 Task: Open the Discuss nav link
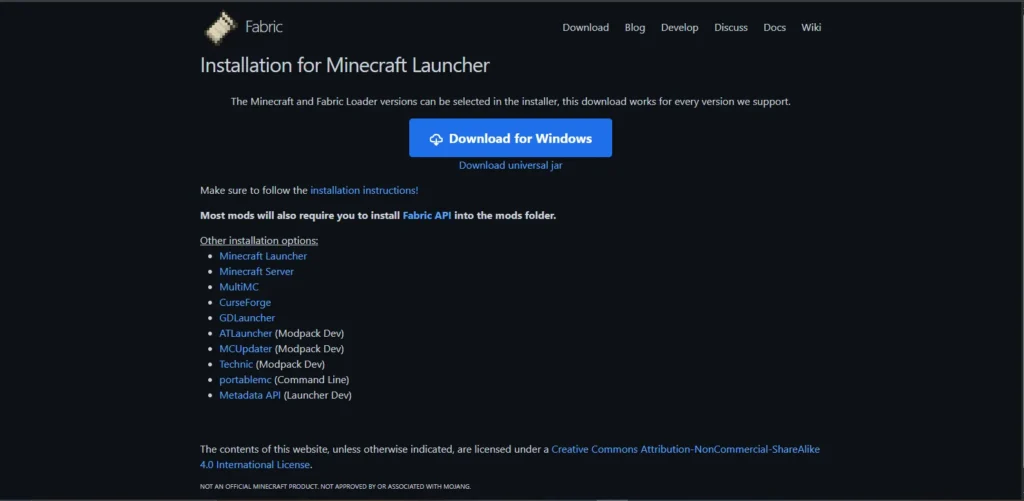tap(731, 27)
